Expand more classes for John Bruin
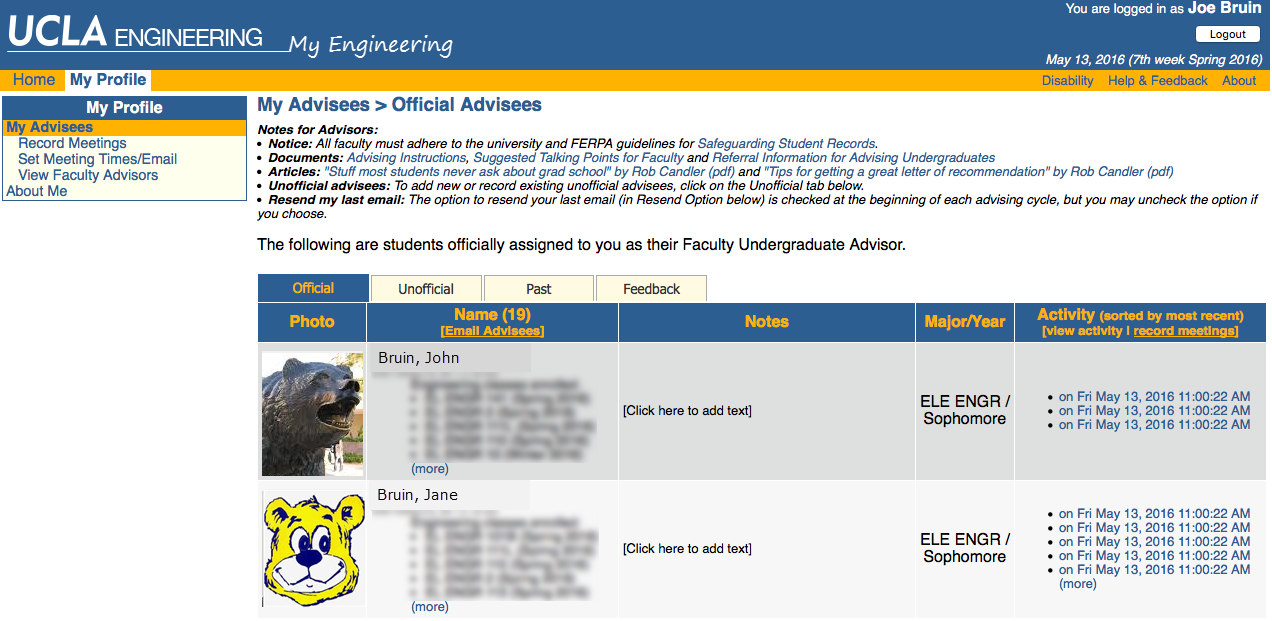Image resolution: width=1272 pixels, height=621 pixels. click(x=430, y=469)
